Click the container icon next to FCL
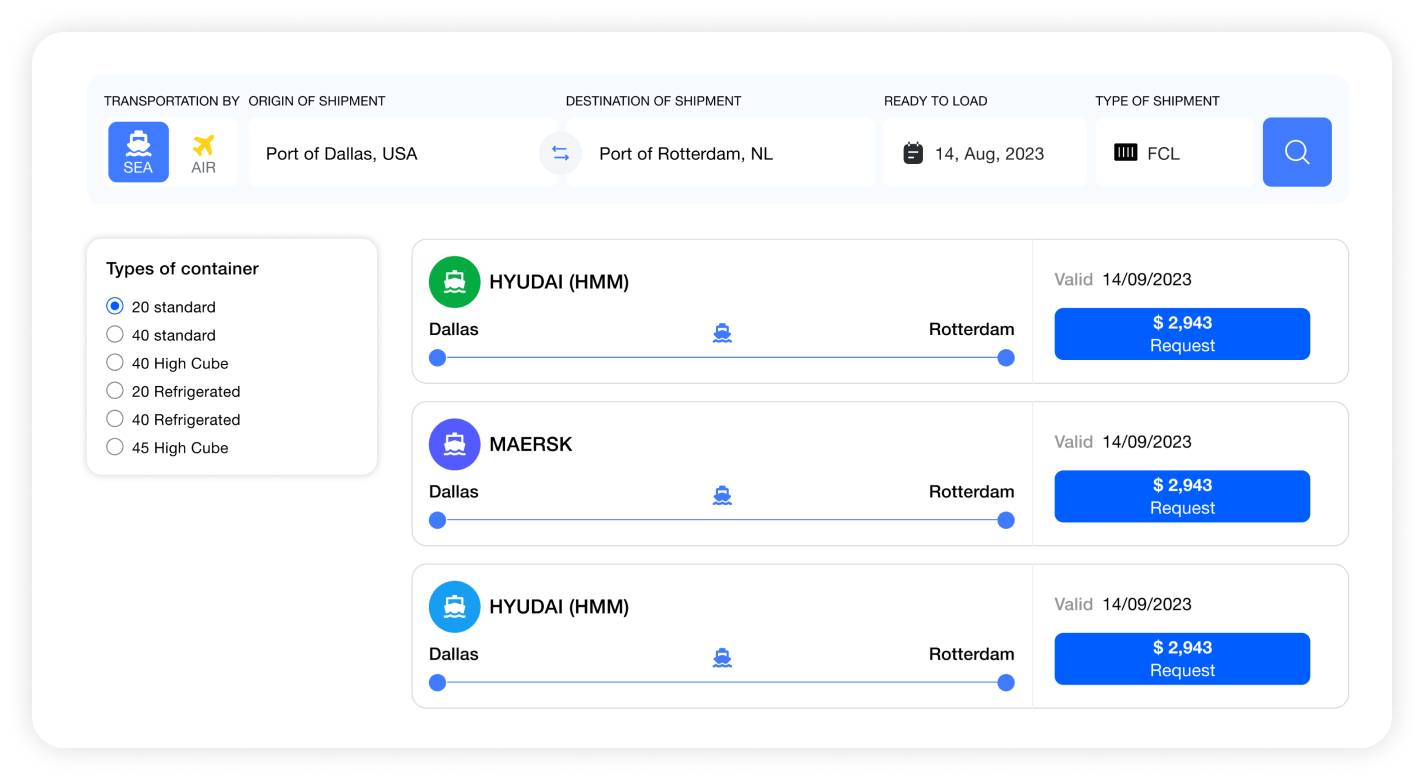The height and width of the screenshot is (780, 1424). [x=1124, y=151]
